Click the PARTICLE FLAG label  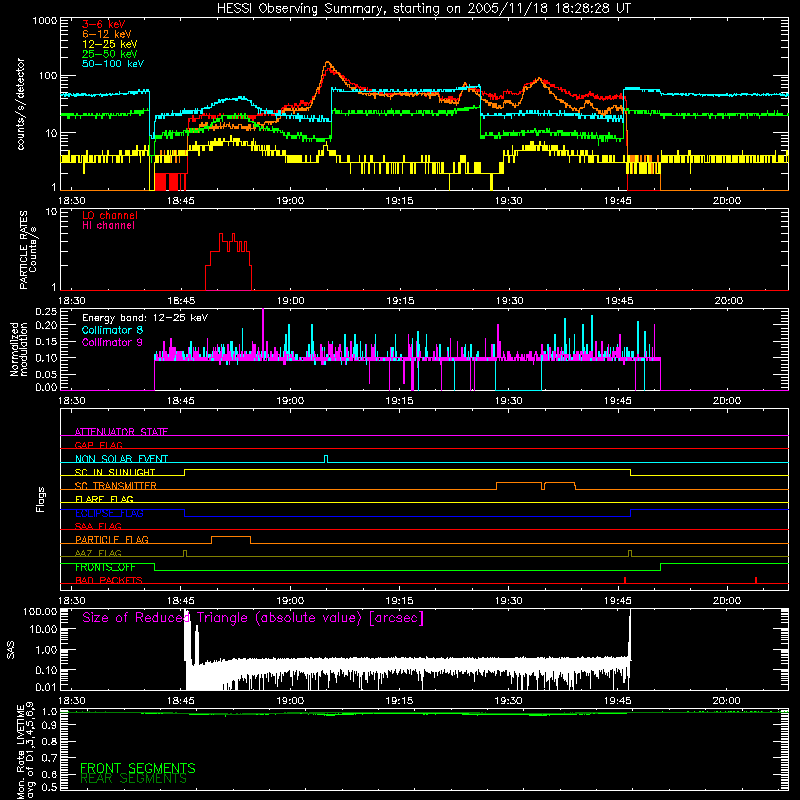tap(112, 539)
